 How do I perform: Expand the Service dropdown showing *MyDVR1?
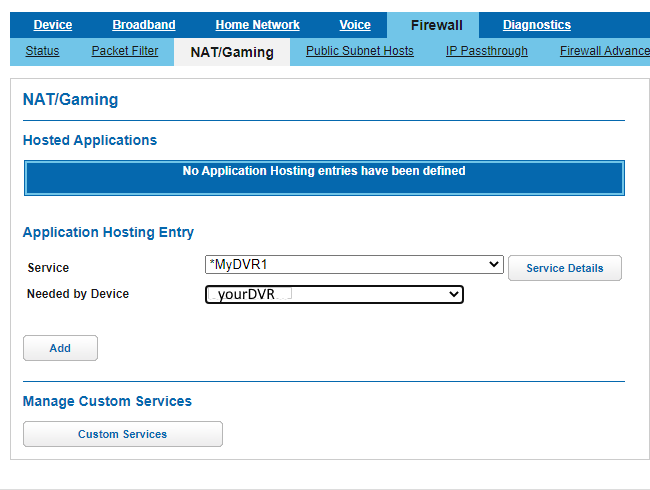click(353, 264)
